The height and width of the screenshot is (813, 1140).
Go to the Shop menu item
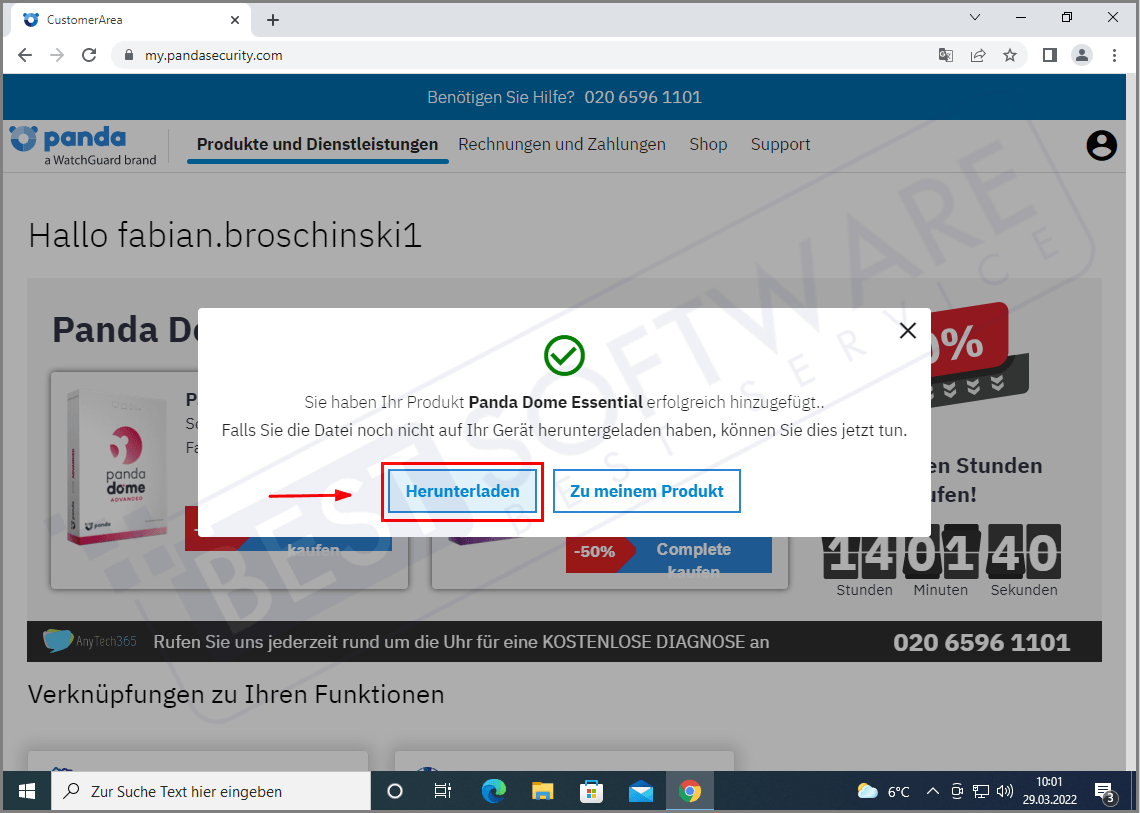coord(708,144)
